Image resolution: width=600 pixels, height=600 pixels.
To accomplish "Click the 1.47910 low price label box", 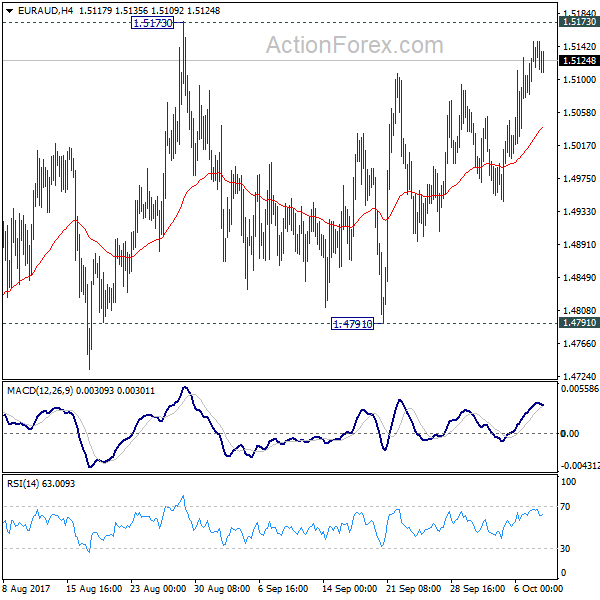I will (x=352, y=324).
